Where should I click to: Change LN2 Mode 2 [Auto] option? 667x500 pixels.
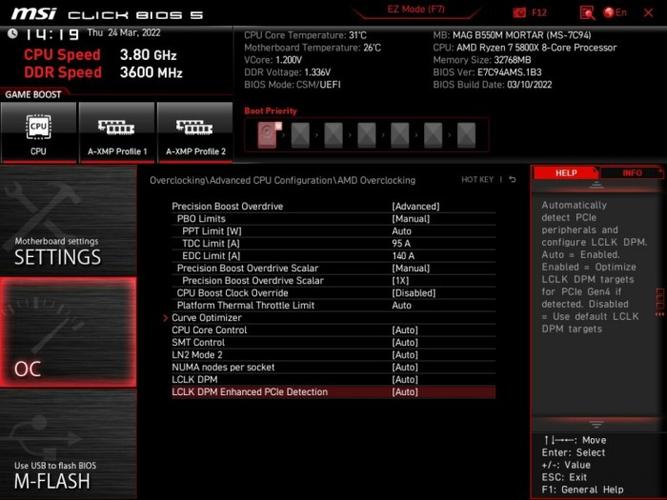405,355
